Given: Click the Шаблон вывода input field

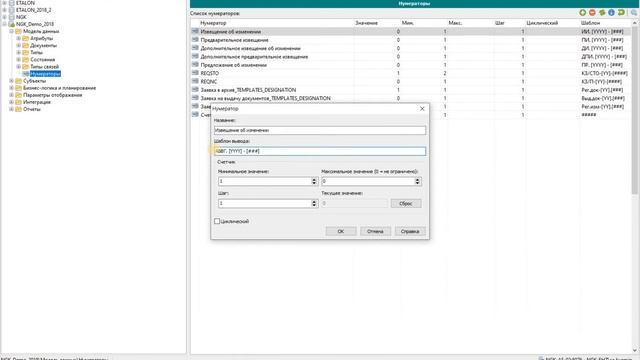Looking at the screenshot, I should pyautogui.click(x=320, y=151).
